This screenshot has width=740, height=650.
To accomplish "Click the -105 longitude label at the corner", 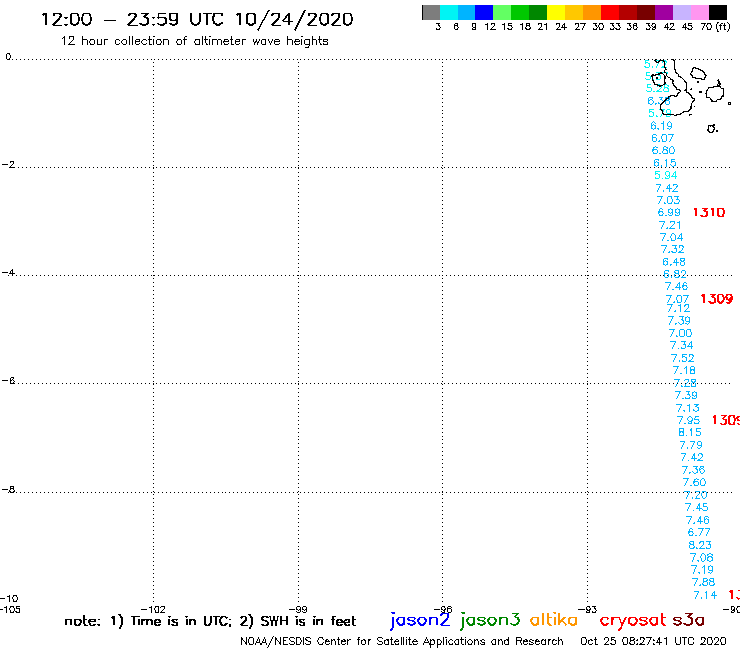I will point(10,609).
